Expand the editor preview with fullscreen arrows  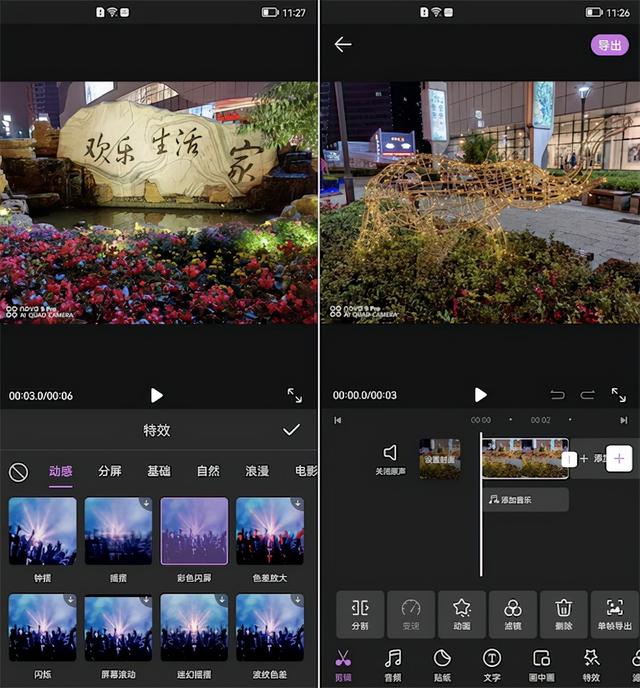(618, 395)
